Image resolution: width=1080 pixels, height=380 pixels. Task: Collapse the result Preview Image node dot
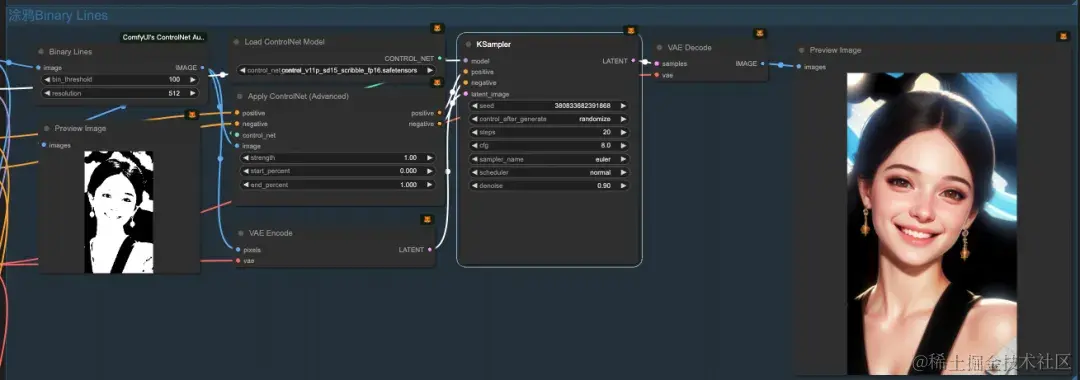click(x=801, y=50)
